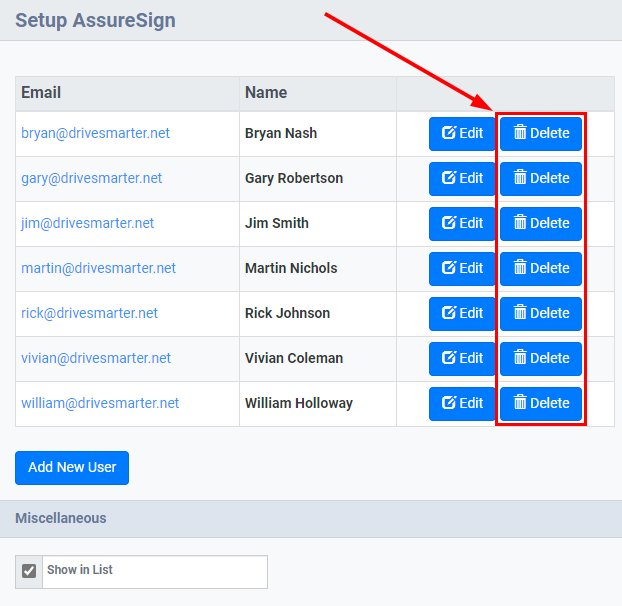This screenshot has height=606, width=622.
Task: Delete Gary Robertson's account
Action: coord(541,178)
